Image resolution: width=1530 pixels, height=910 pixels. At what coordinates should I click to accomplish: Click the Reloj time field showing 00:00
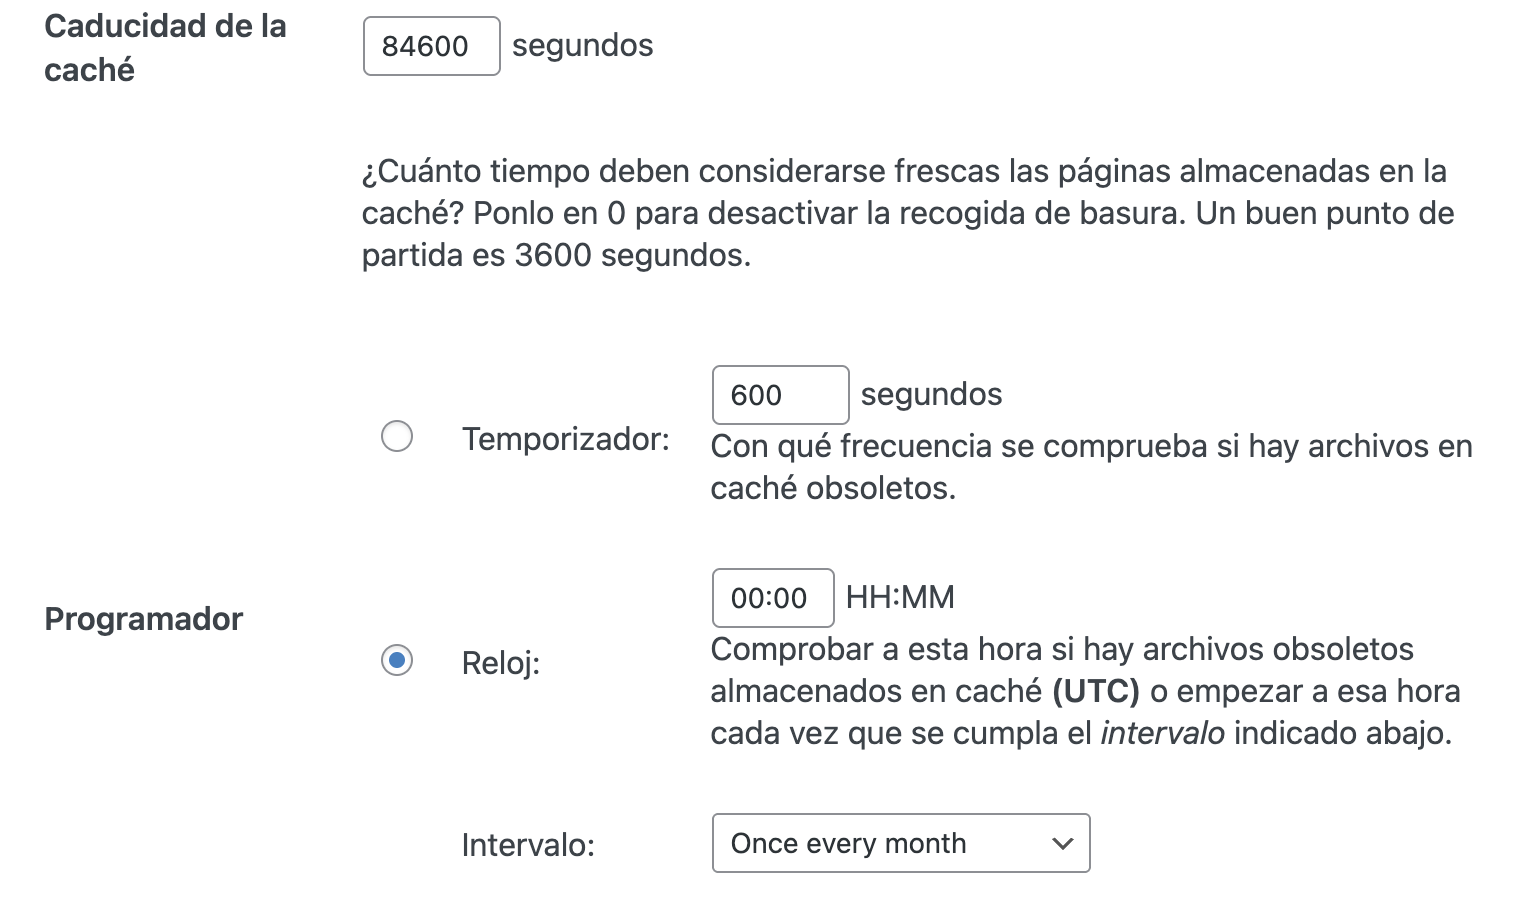coord(772,598)
